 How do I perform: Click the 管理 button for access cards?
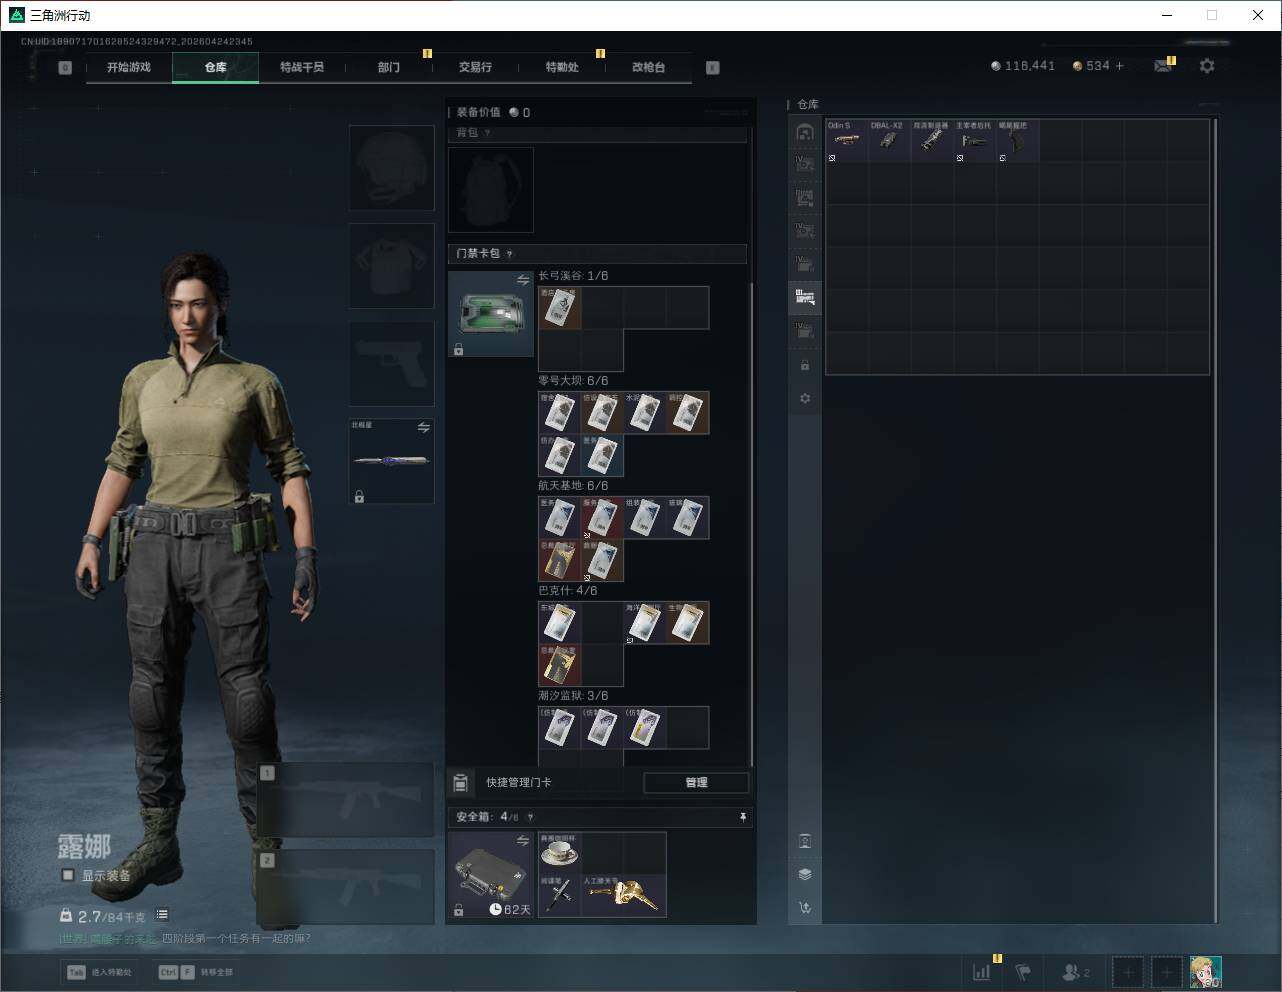tap(696, 782)
